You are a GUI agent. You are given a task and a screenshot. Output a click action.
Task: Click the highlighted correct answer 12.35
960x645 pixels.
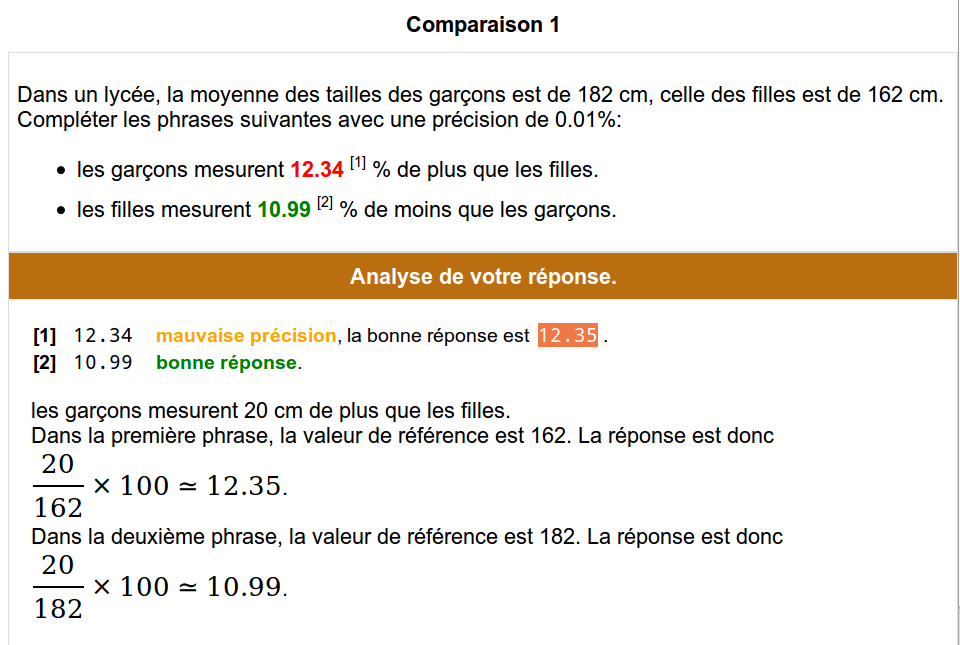pos(568,335)
